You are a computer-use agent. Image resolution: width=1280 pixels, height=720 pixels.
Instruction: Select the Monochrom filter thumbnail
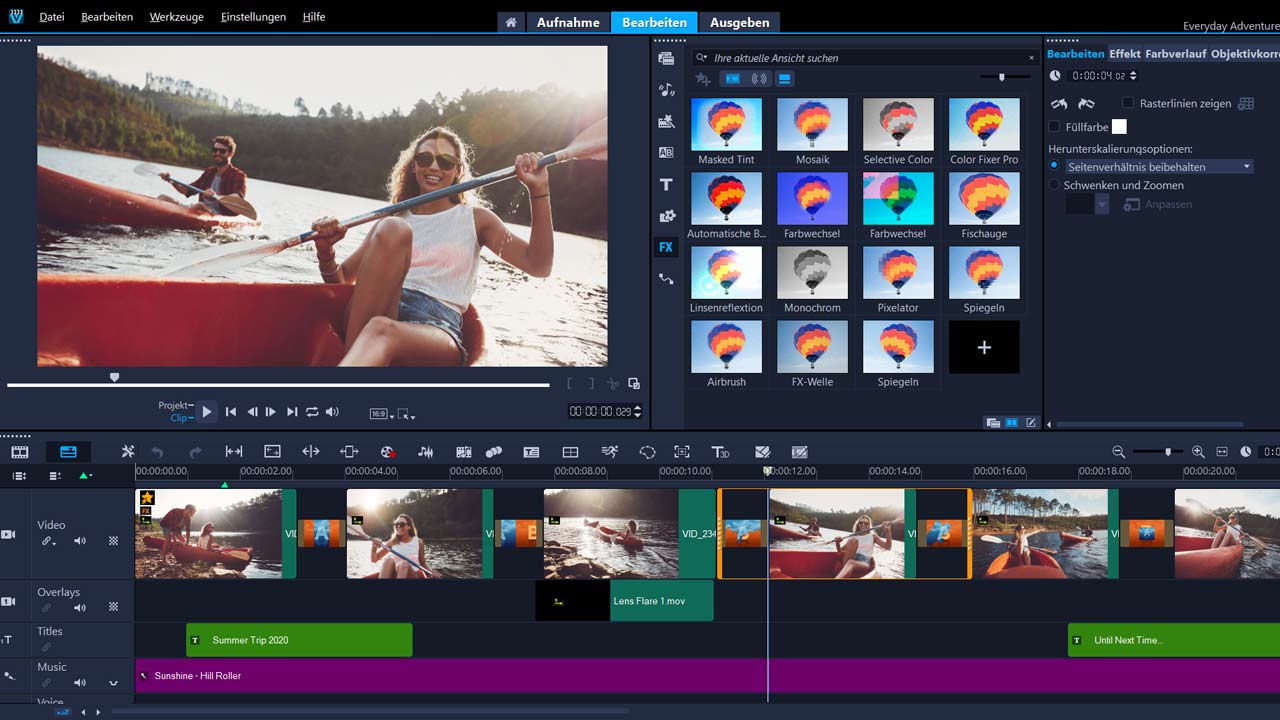[812, 273]
